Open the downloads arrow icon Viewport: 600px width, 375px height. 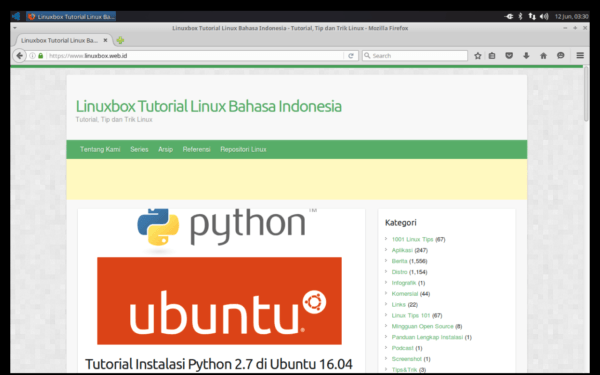coord(526,56)
